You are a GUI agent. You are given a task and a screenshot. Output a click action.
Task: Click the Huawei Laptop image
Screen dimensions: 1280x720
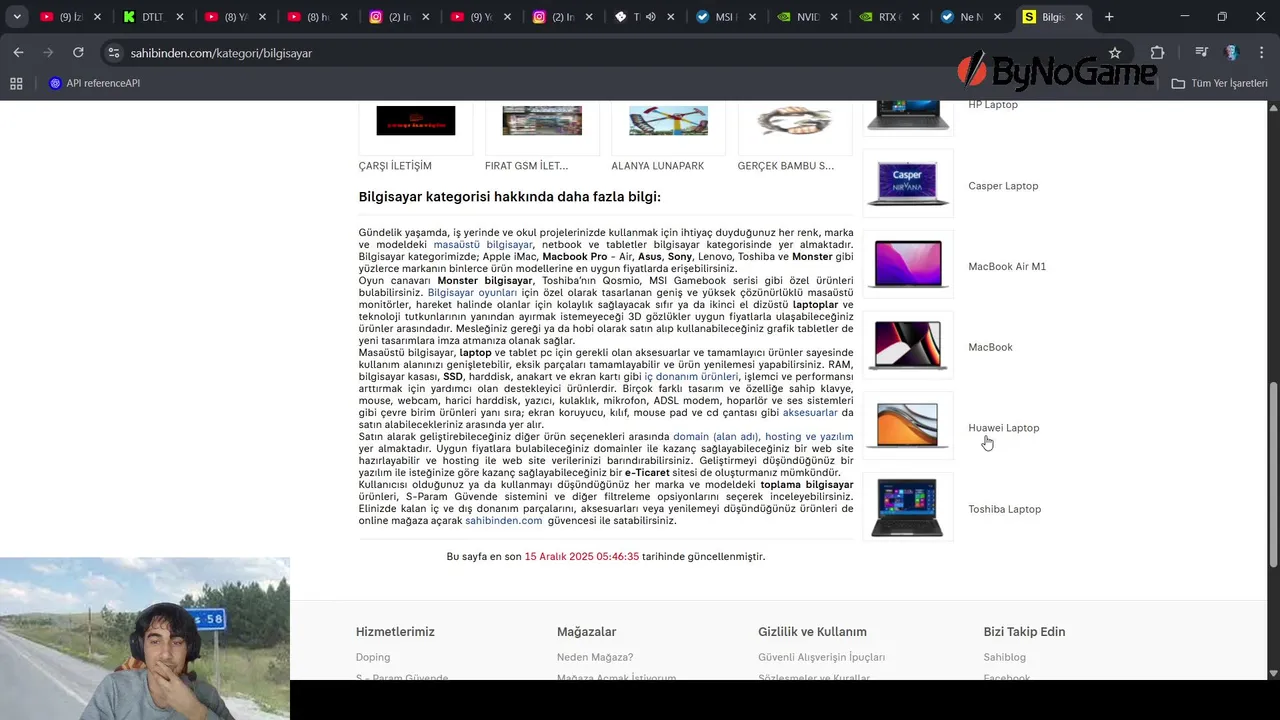click(x=908, y=426)
